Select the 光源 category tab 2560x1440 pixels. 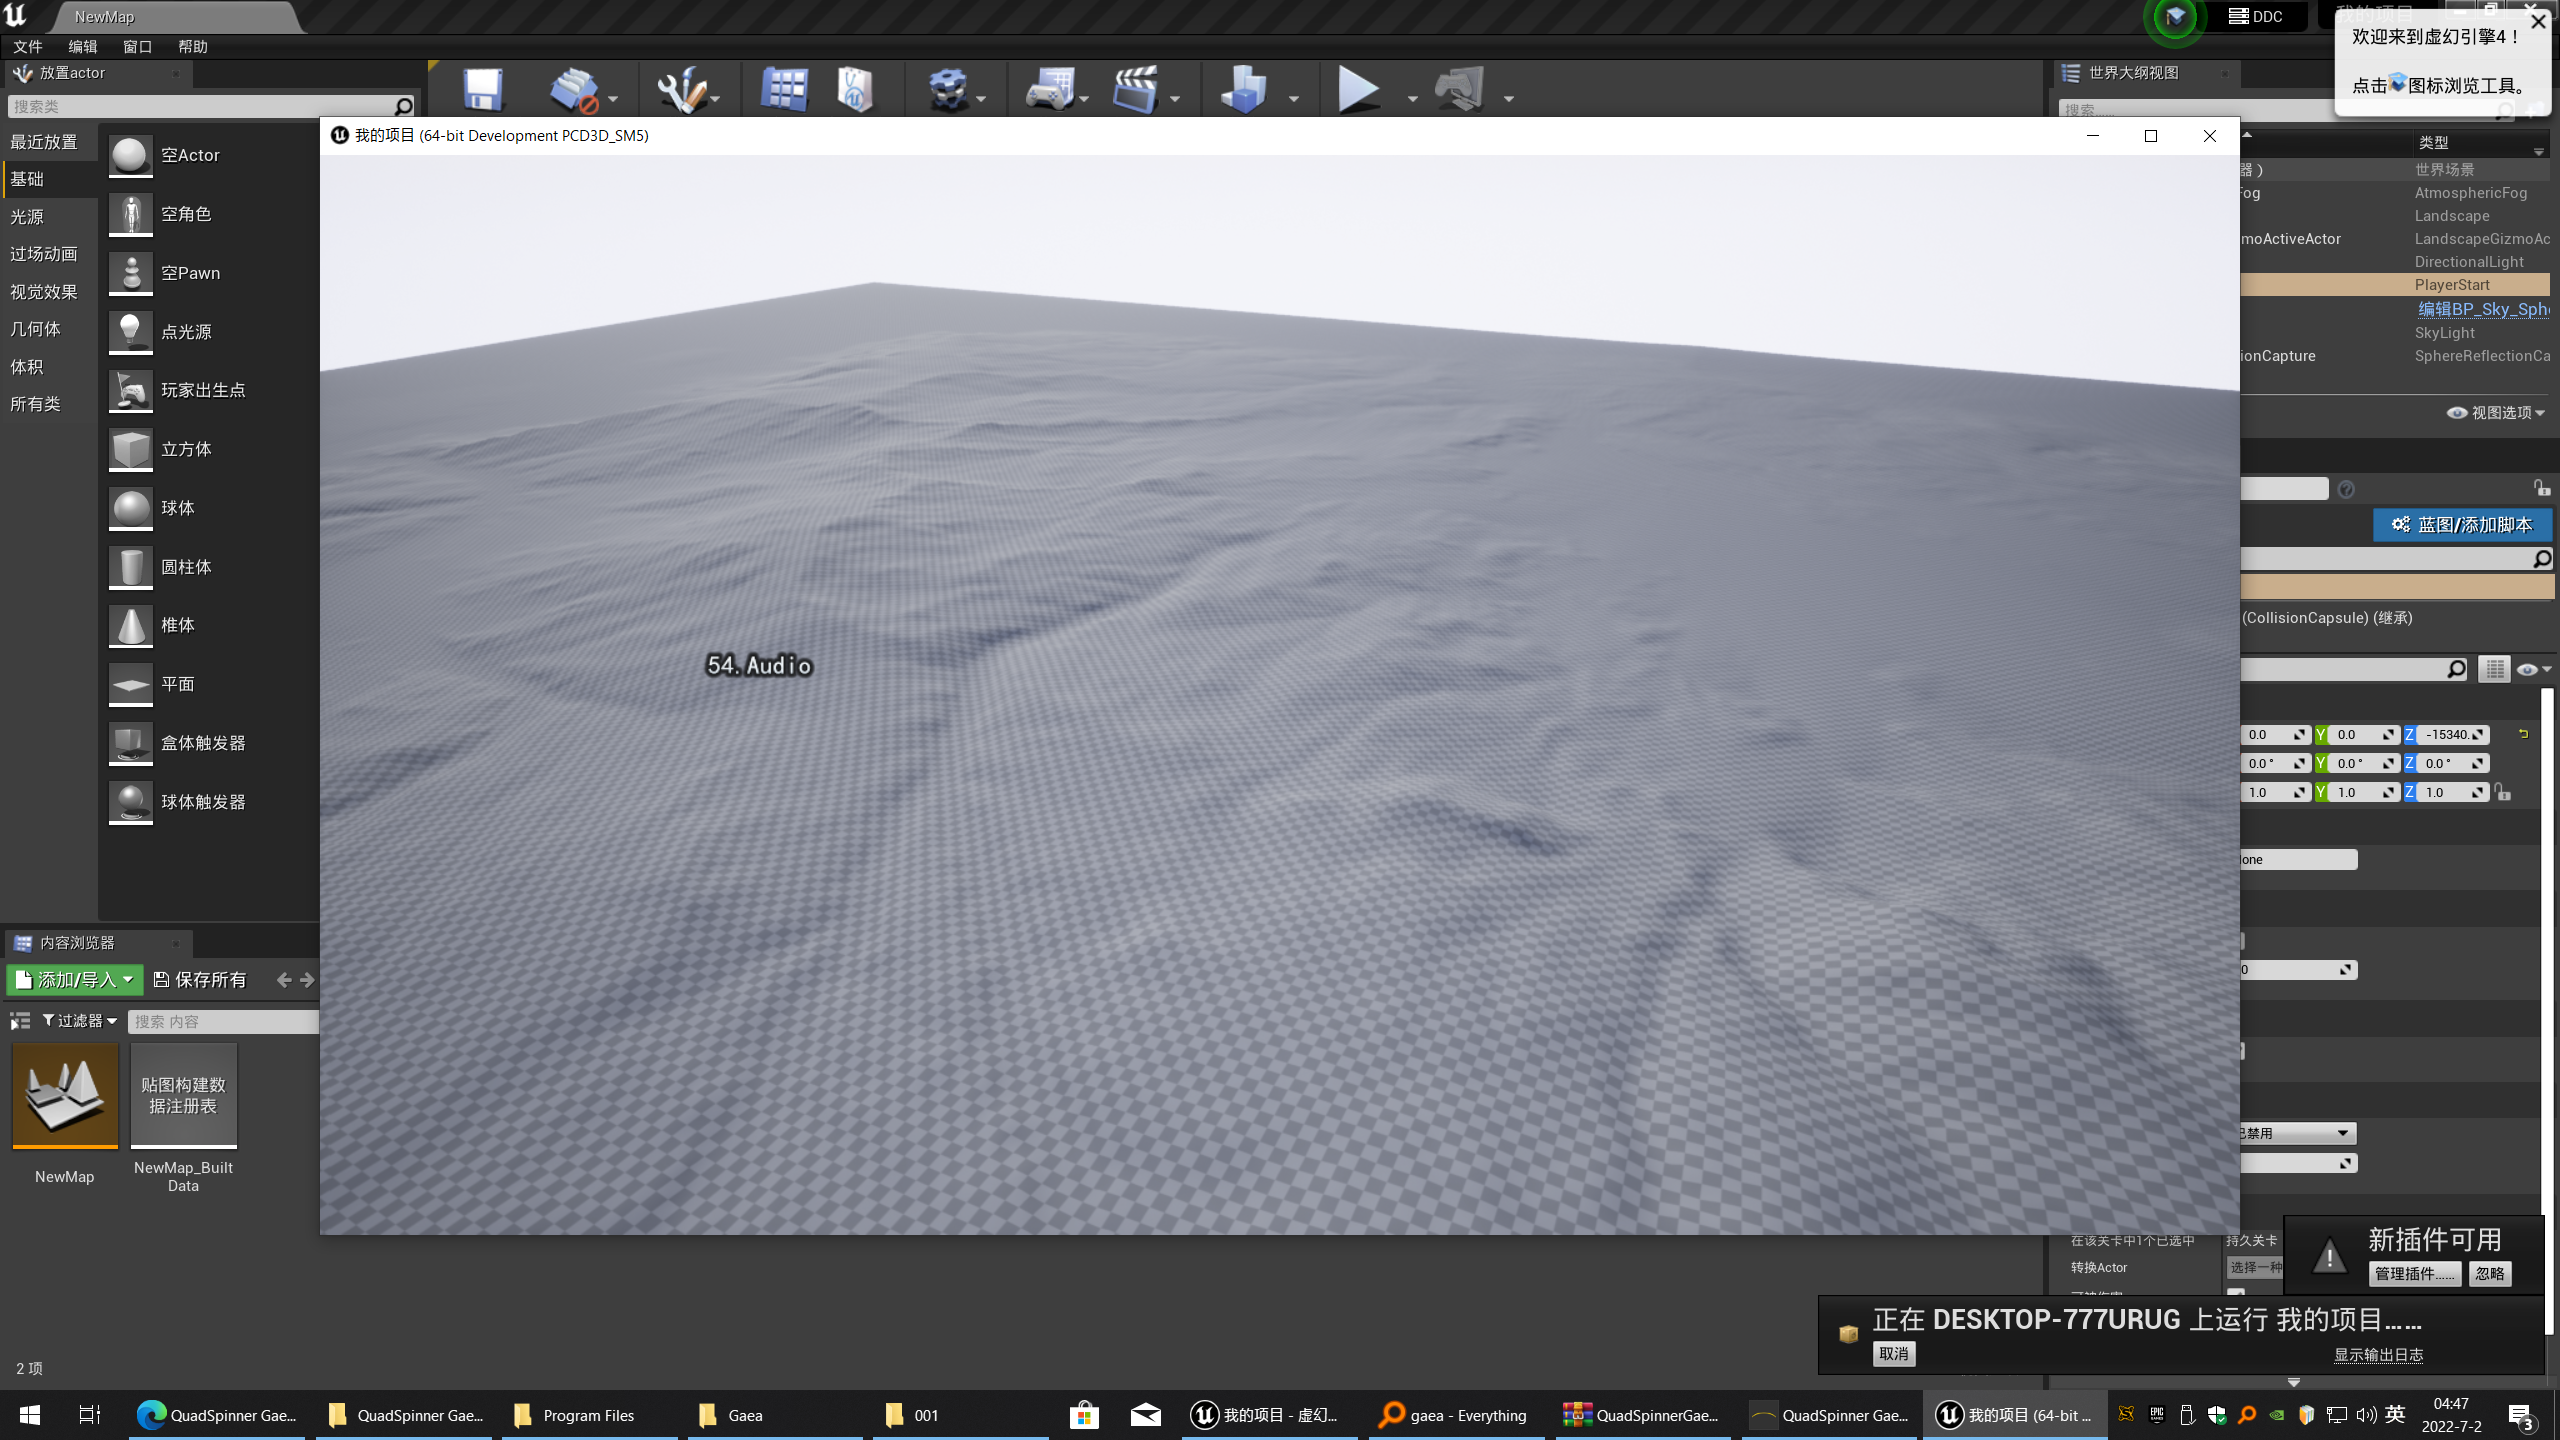28,217
